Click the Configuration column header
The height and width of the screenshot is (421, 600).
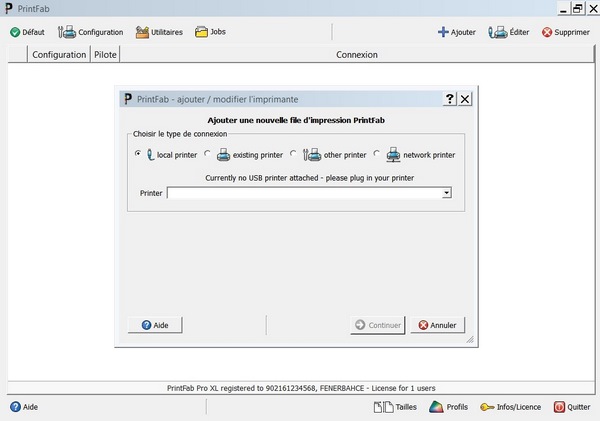pyautogui.click(x=59, y=55)
